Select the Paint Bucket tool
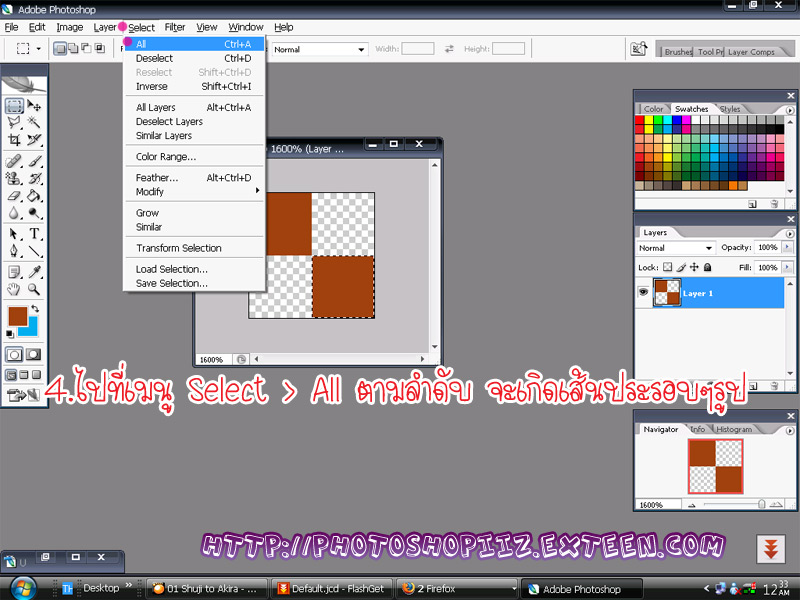800x600 pixels. [34, 196]
